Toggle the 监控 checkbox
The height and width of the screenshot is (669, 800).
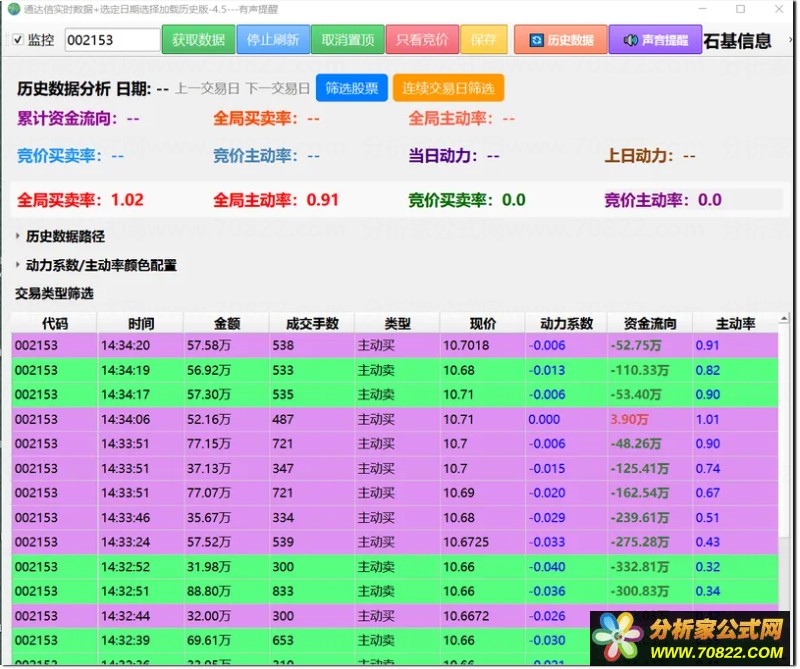(18, 39)
